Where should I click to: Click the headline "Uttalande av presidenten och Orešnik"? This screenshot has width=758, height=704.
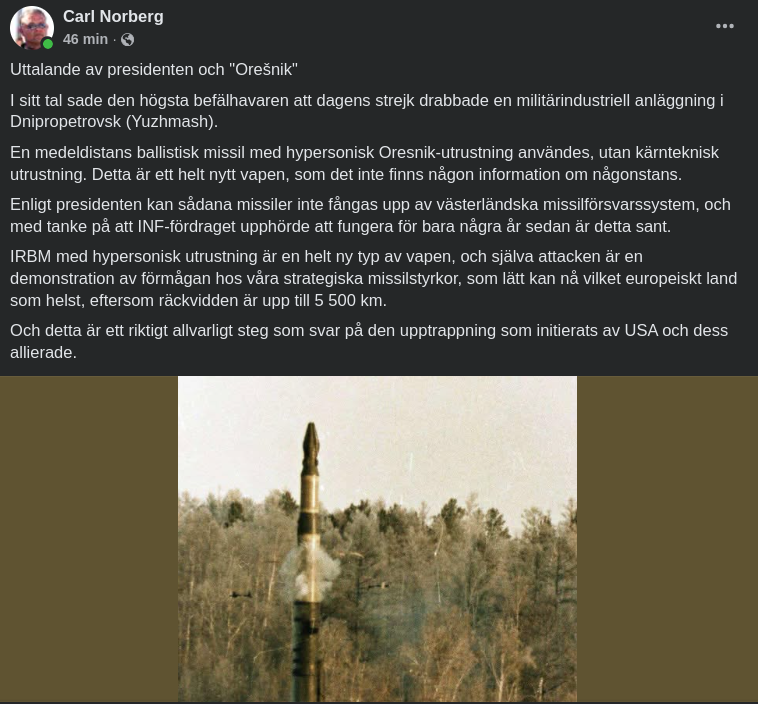[154, 70]
